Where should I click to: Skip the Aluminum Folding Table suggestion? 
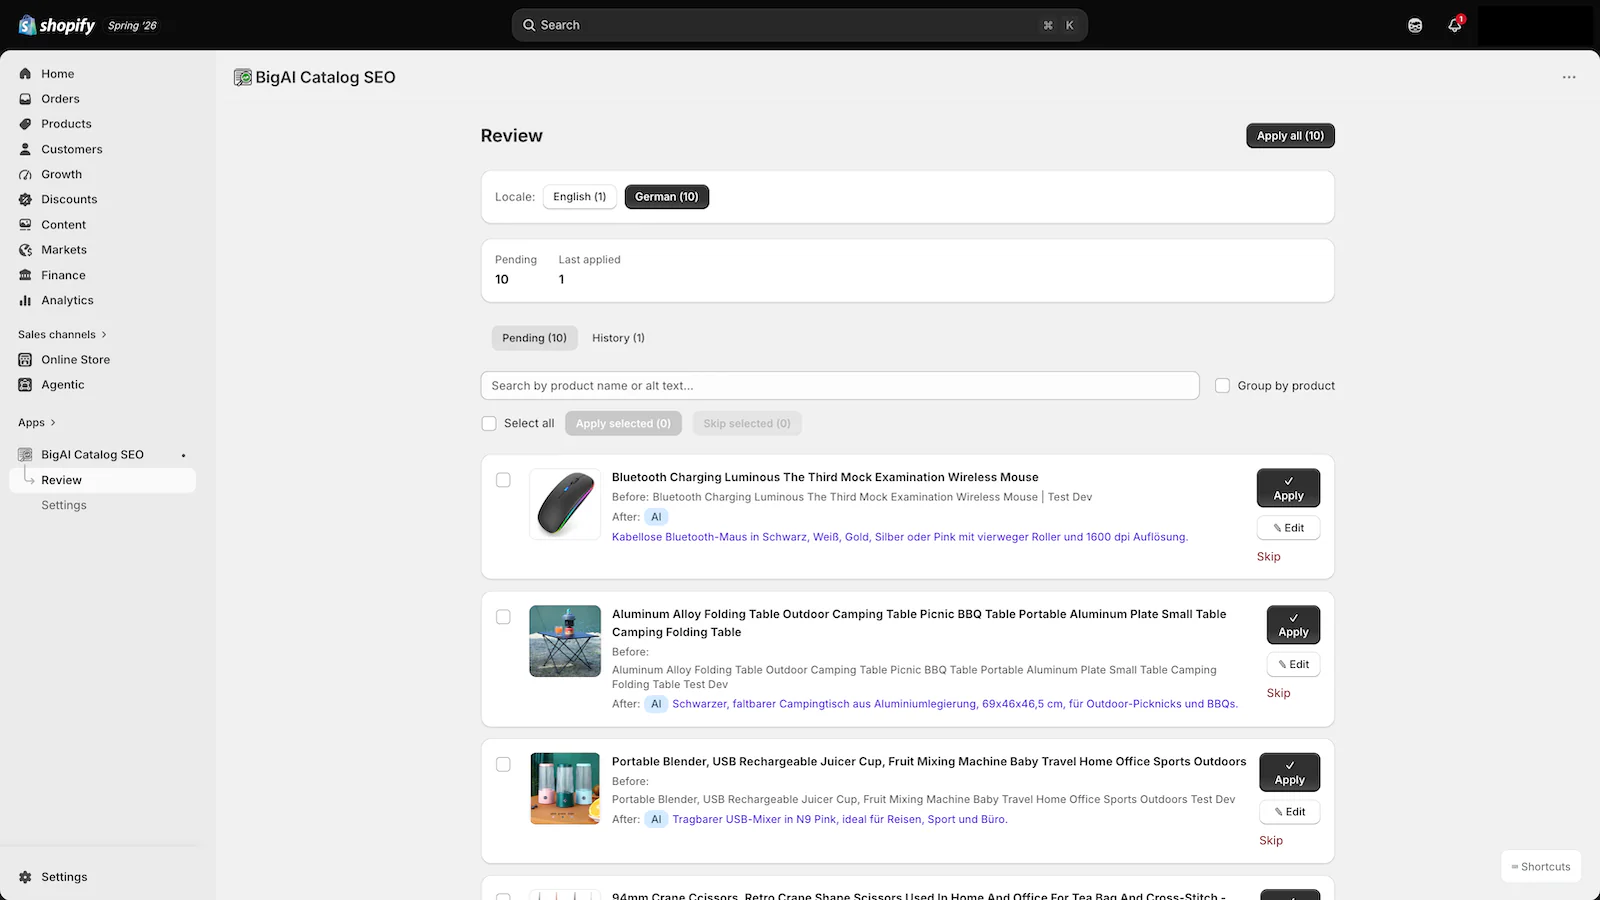tap(1278, 693)
